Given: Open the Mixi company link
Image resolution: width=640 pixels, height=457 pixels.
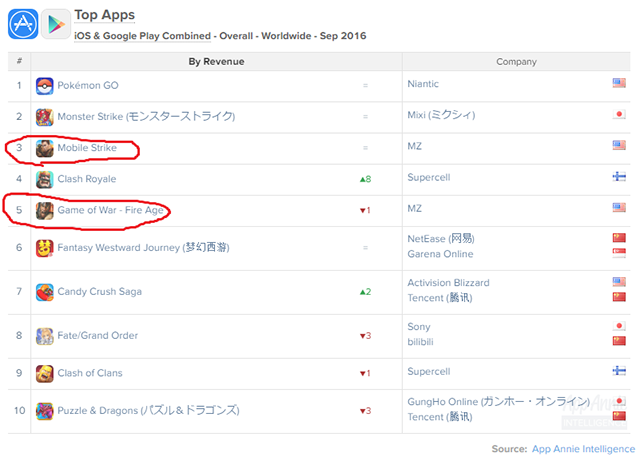Looking at the screenshot, I should point(441,115).
